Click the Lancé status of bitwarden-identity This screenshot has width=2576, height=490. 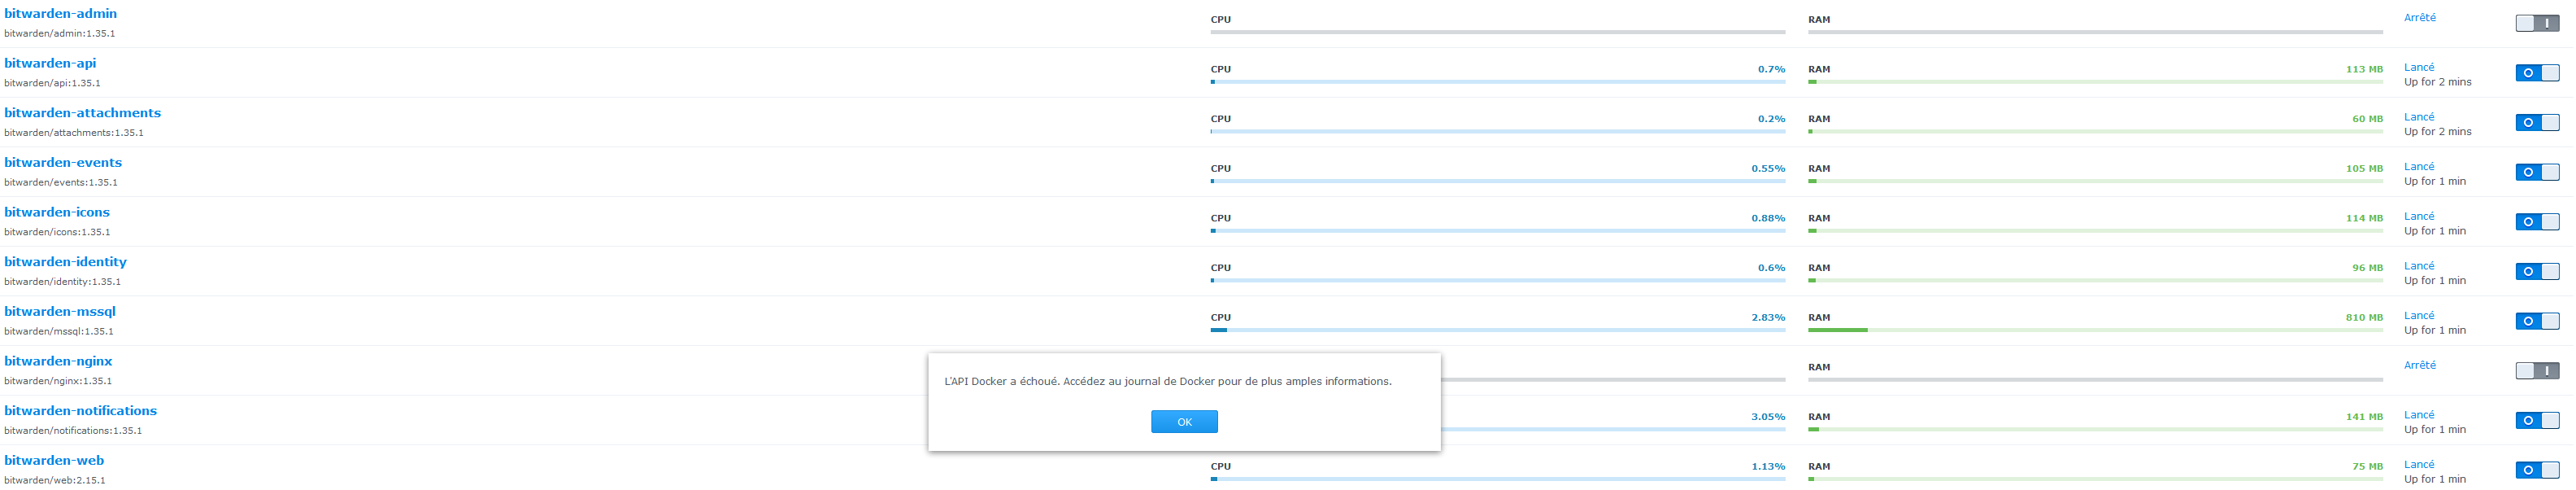click(2419, 266)
